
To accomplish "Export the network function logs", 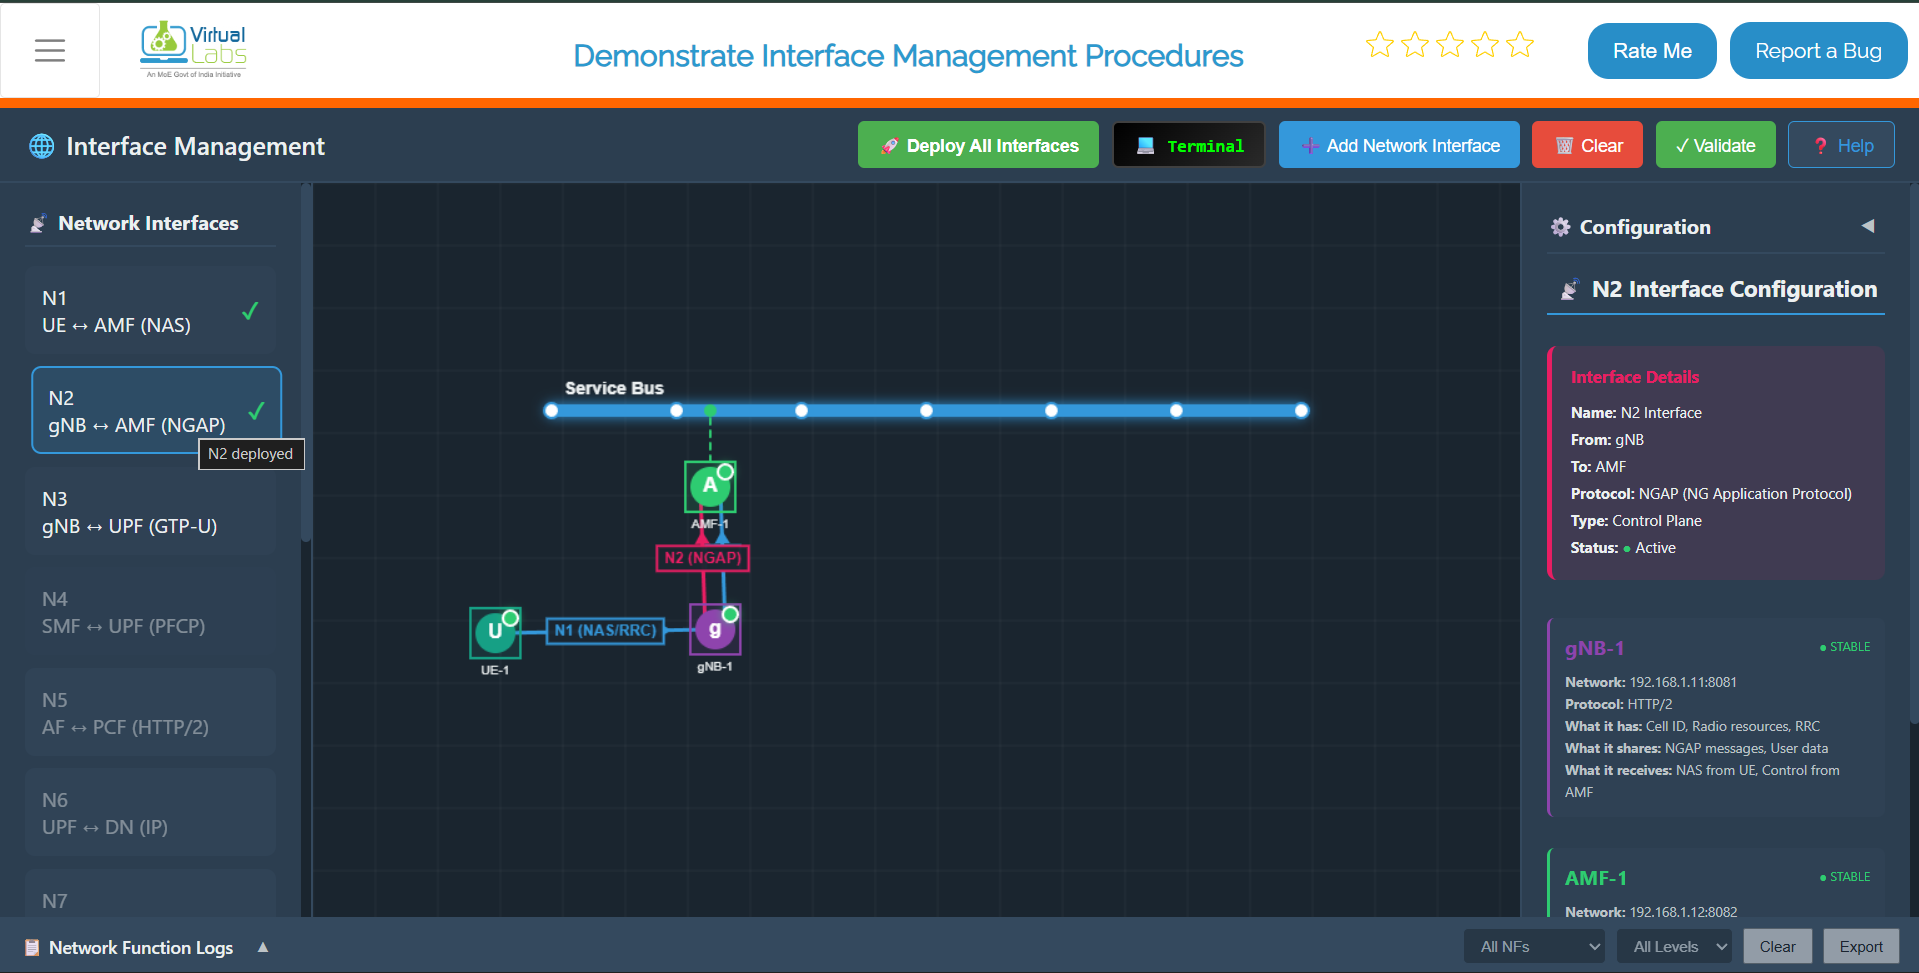I will click(1861, 946).
